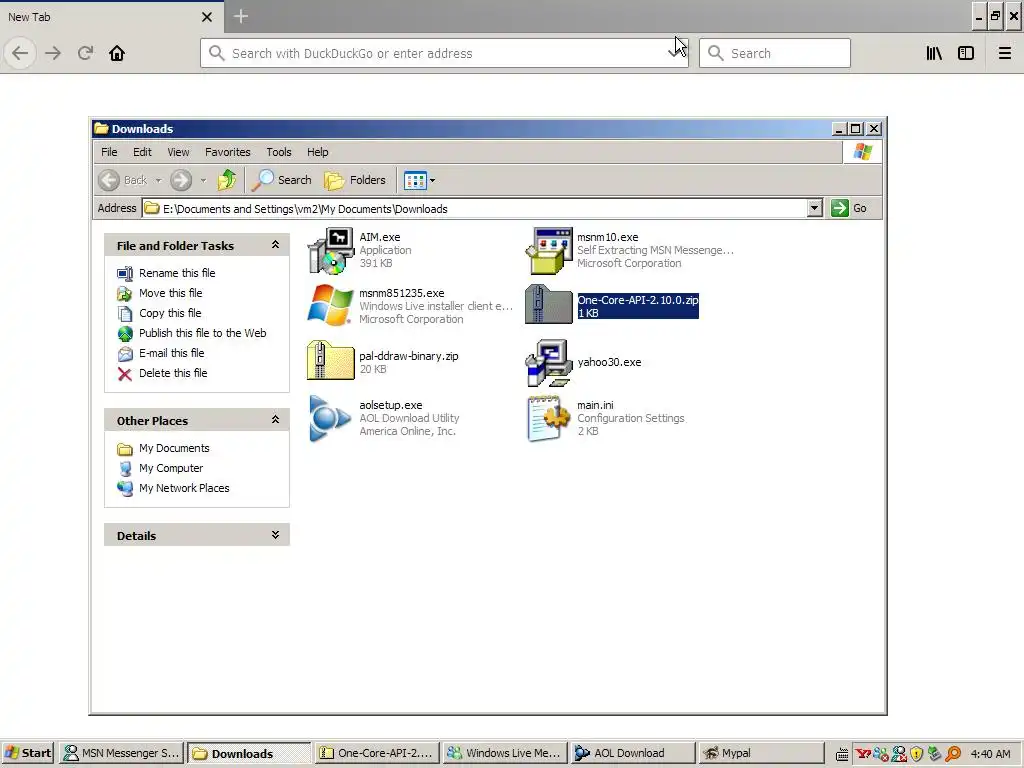This screenshot has height=768, width=1024.
Task: Click the Yahoo tray icon
Action: click(863, 754)
